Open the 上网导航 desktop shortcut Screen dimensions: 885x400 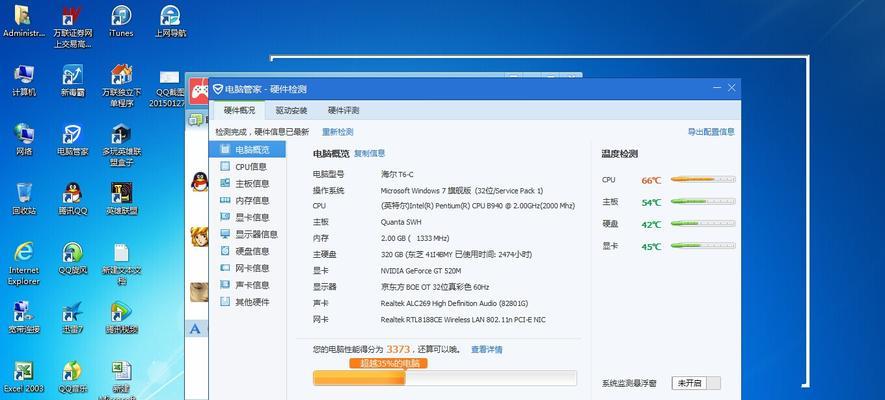(x=170, y=21)
